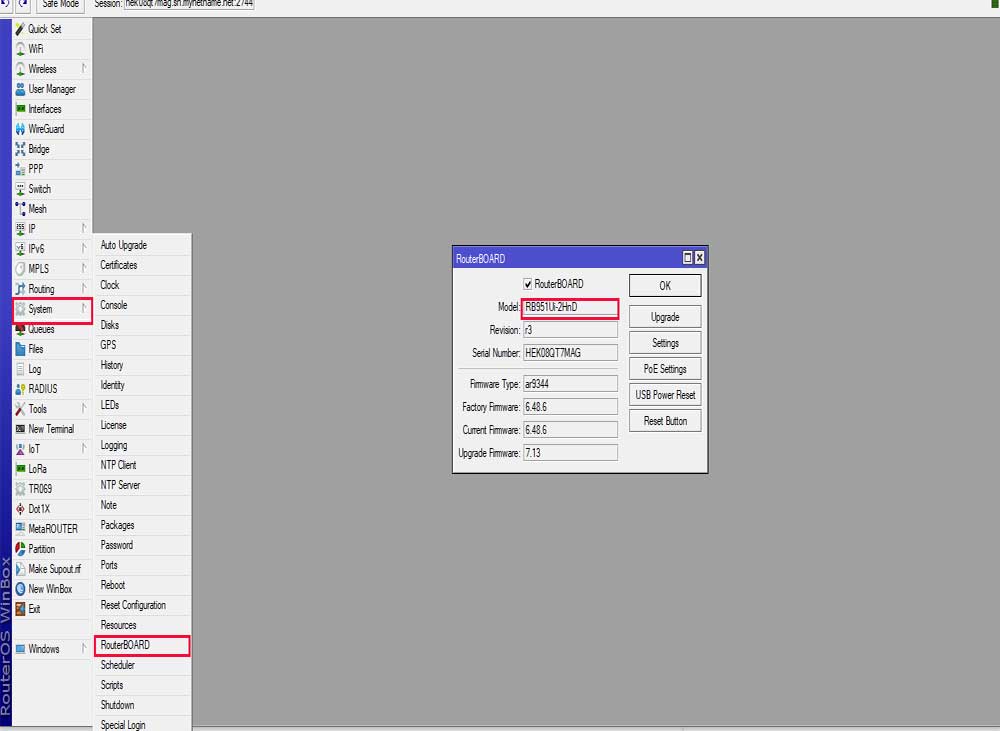Viewport: 1000px width, 731px height.
Task: Click the Partition pie icon
Action: (20, 549)
